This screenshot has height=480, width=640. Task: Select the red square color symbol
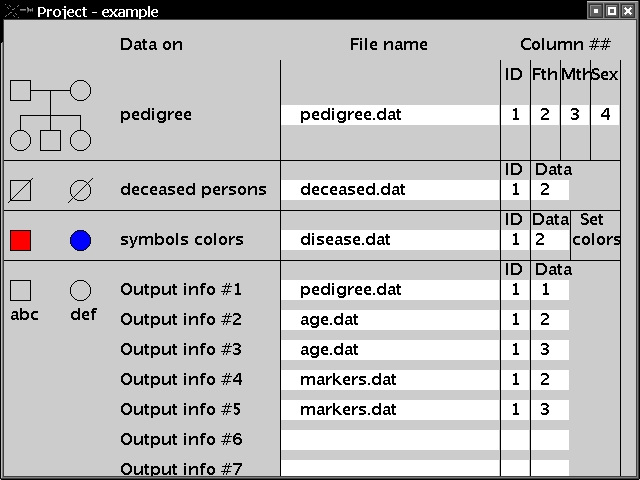coord(20,240)
